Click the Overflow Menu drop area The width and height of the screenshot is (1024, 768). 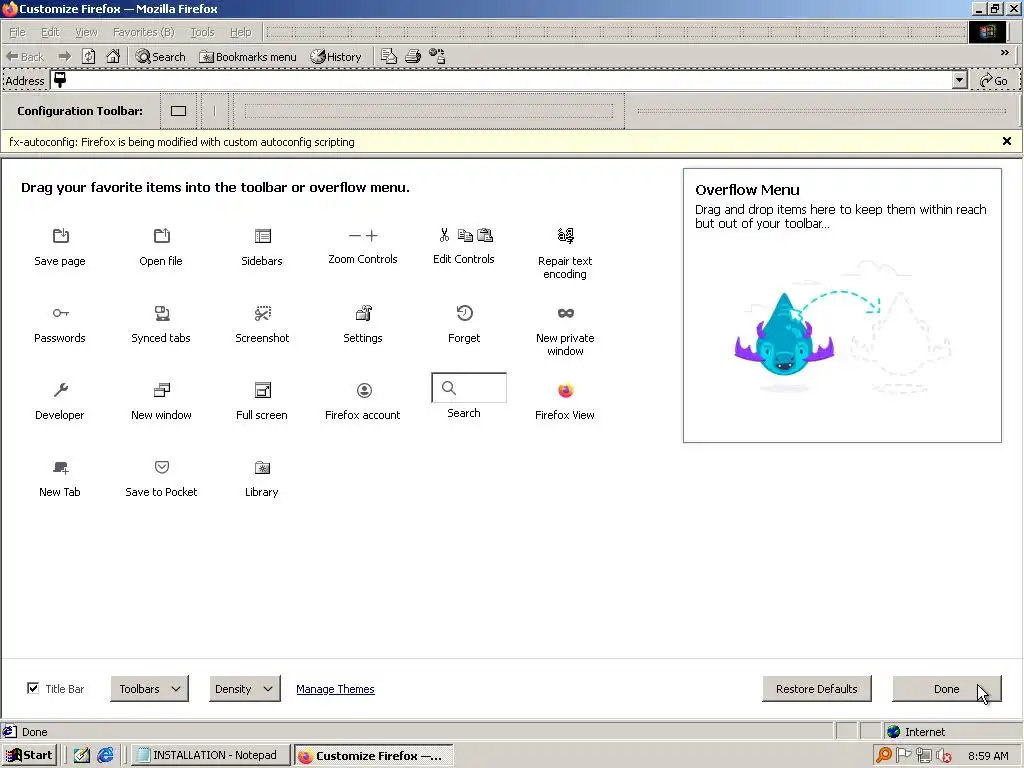click(x=842, y=305)
